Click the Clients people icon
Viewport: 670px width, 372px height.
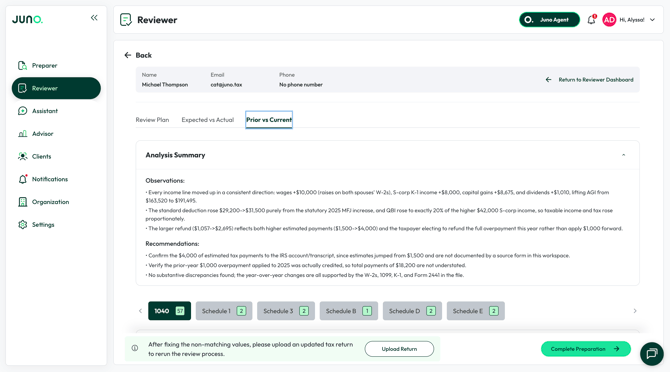point(22,156)
